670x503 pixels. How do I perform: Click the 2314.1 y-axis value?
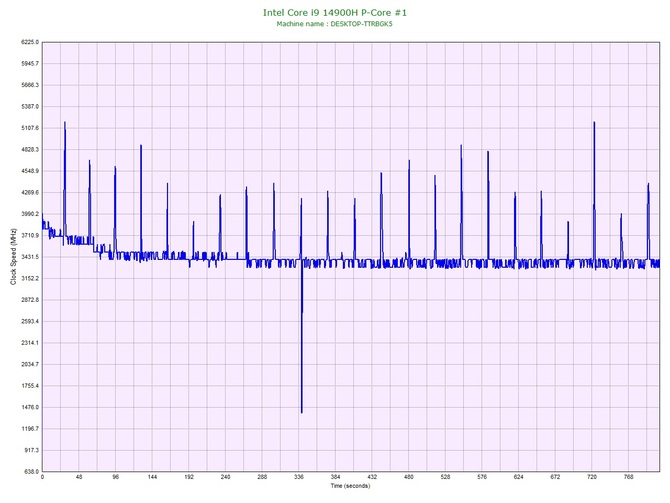click(30, 343)
